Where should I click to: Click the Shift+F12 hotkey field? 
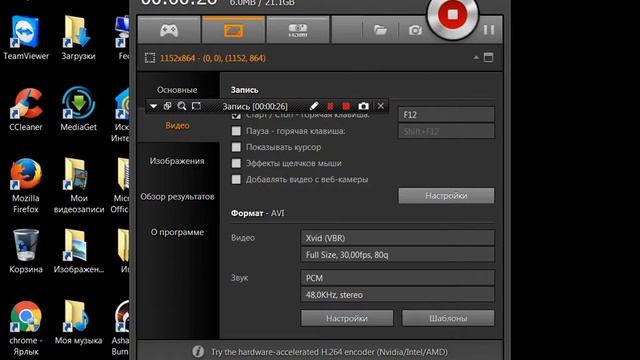click(446, 131)
